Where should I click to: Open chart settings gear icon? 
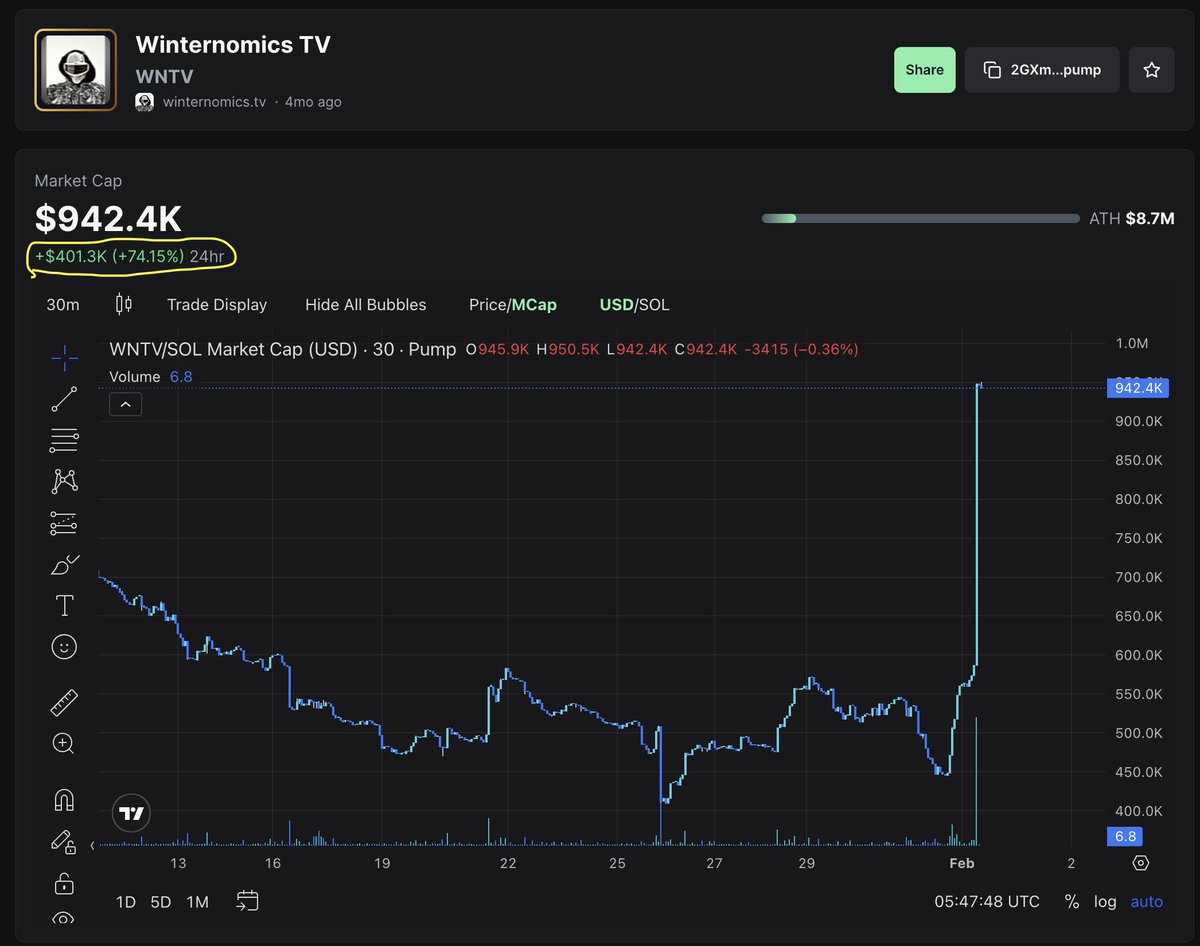[1141, 863]
